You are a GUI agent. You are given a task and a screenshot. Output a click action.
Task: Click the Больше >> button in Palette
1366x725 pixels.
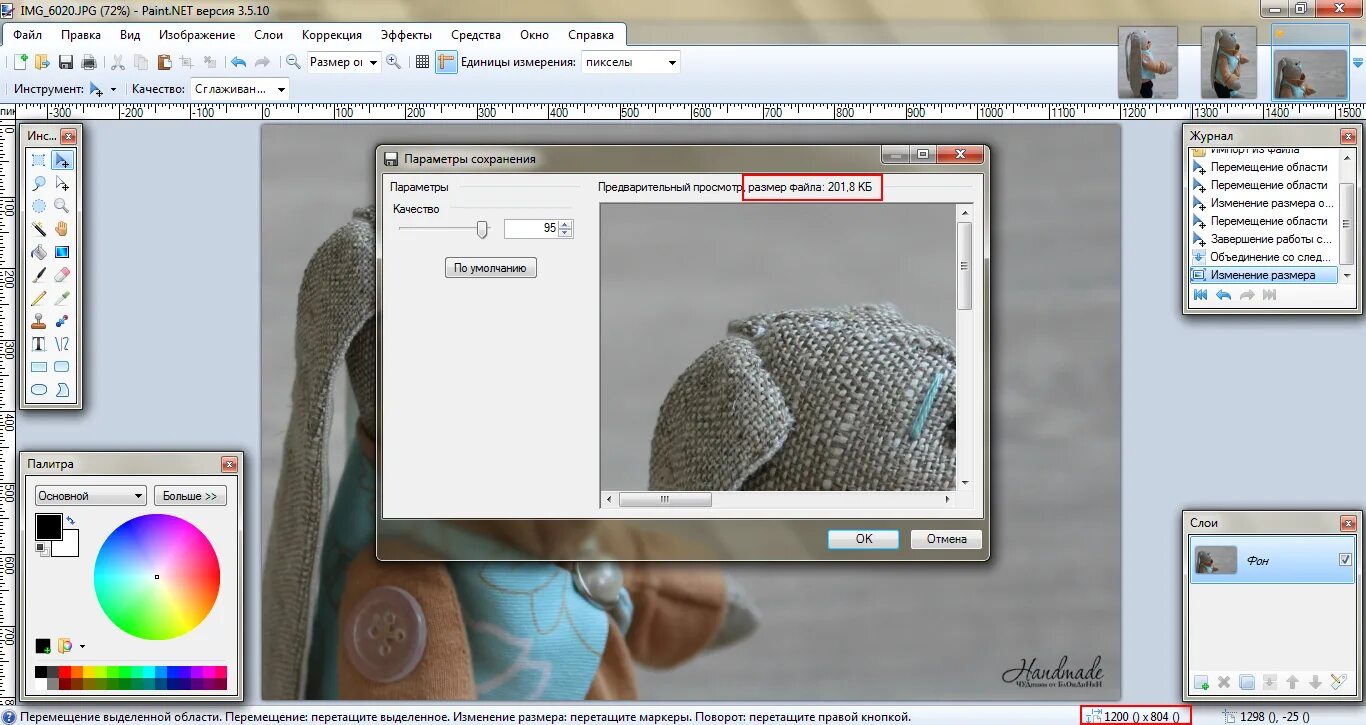click(x=190, y=496)
